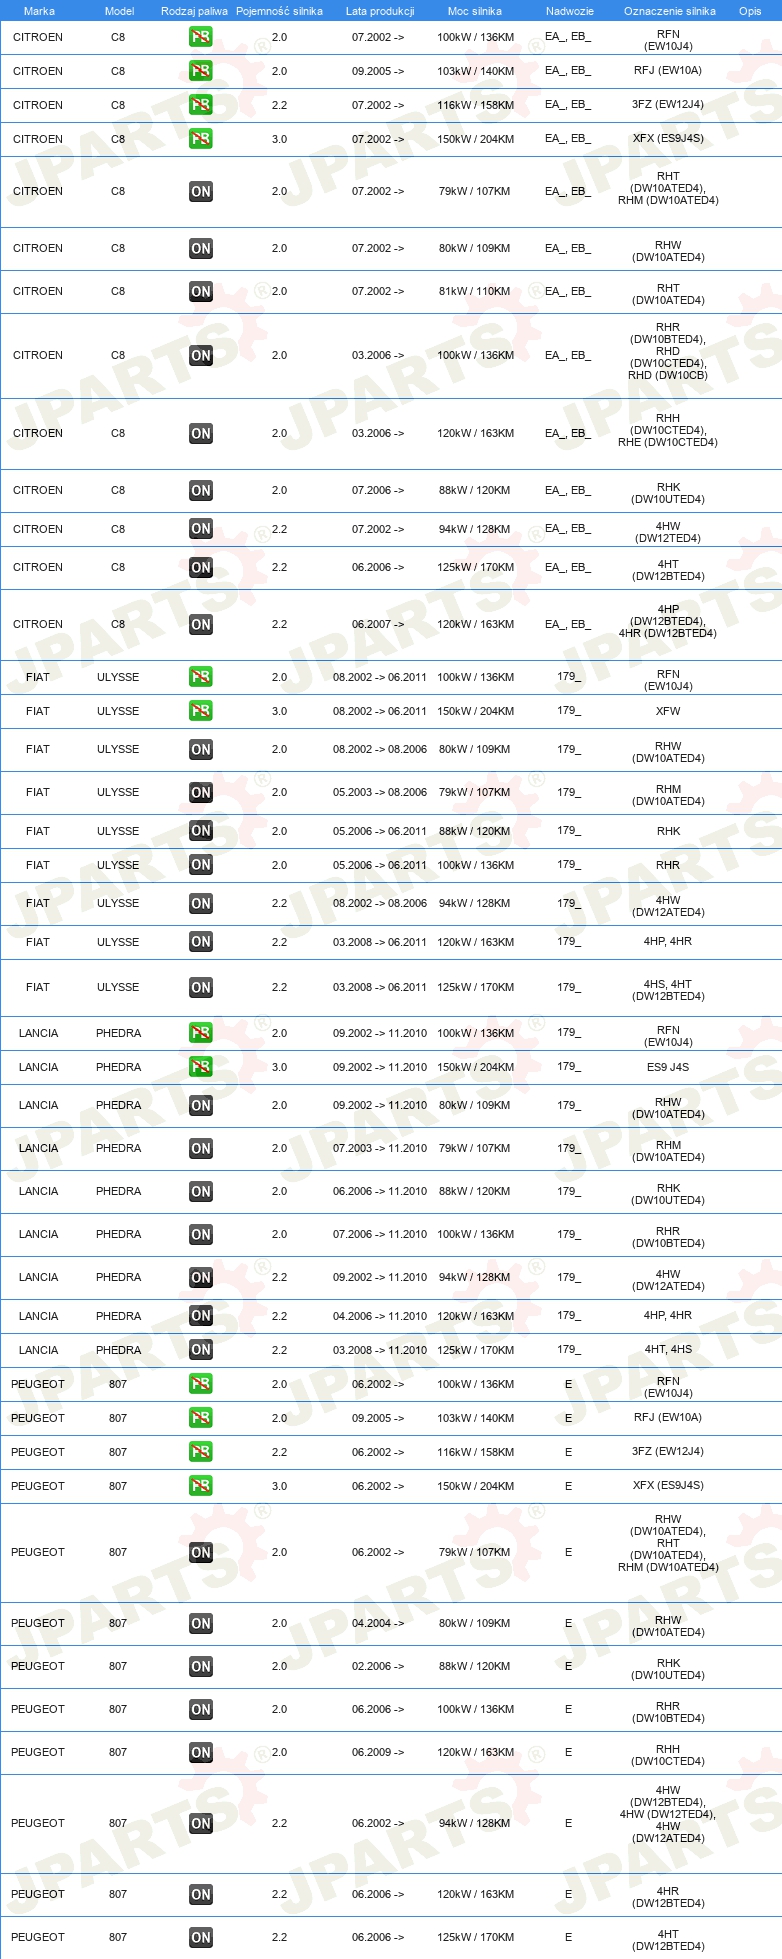The height and width of the screenshot is (1959, 782).
Task: Click diesel ON icon in Peugeot 807 06.2009 row
Action: click(x=201, y=1752)
